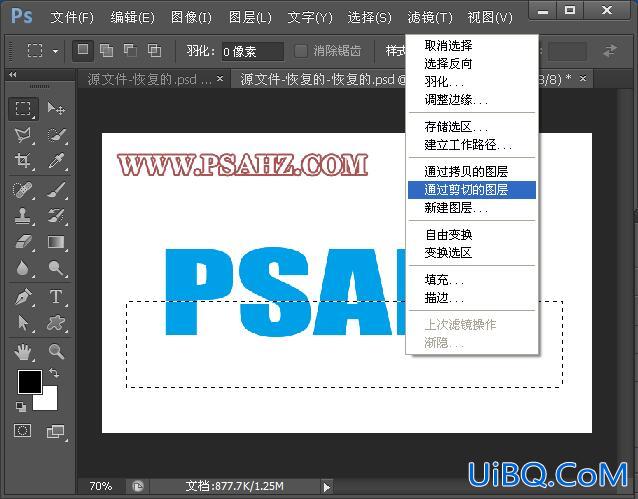The image size is (638, 499).
Task: Open the 图层(L) menu
Action: [250, 18]
